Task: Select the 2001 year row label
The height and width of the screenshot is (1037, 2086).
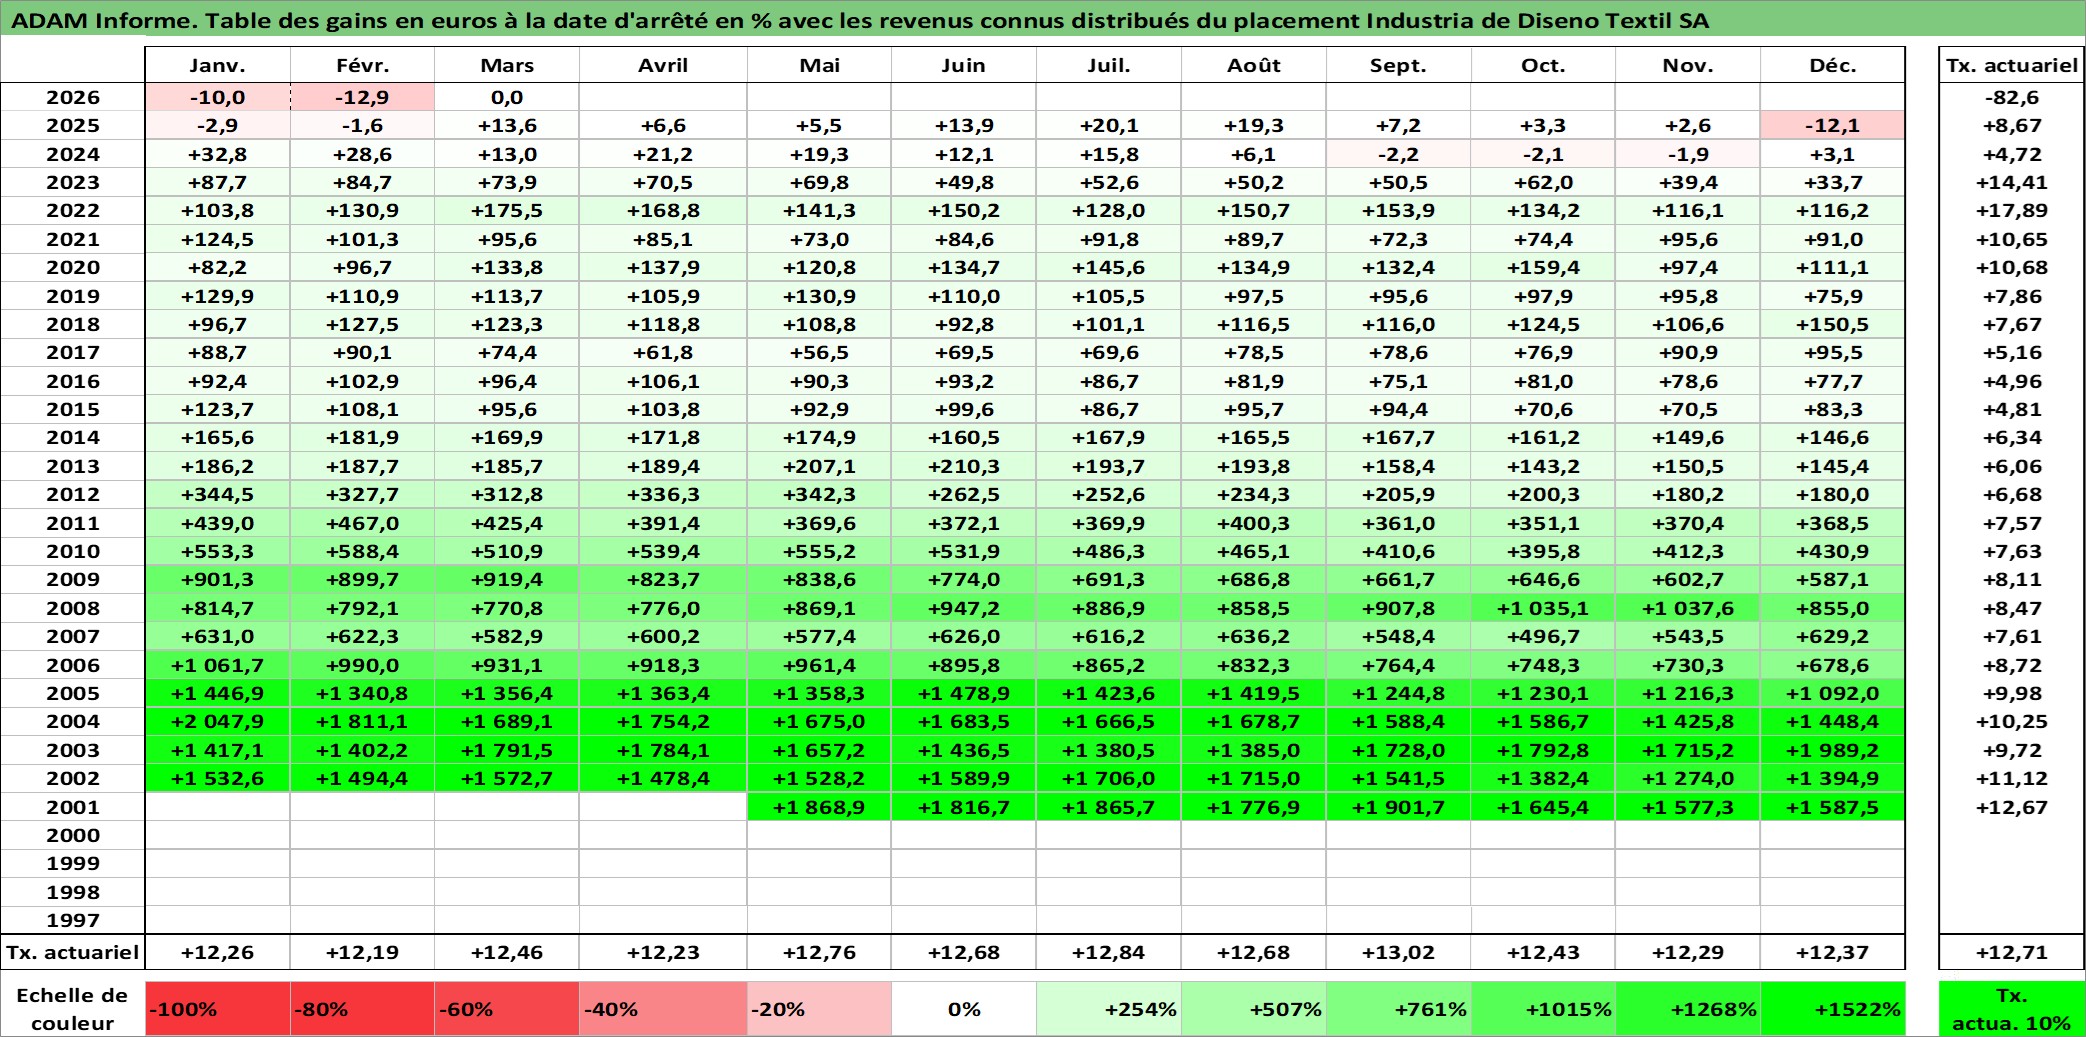Action: (73, 807)
